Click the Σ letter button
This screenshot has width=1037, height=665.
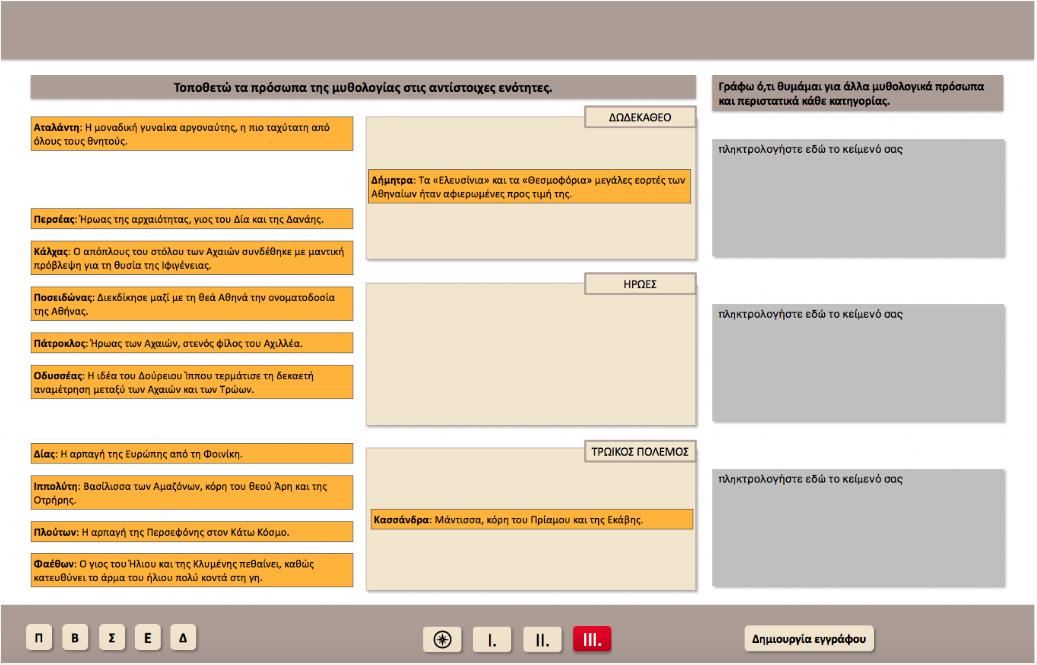pyautogui.click(x=111, y=638)
